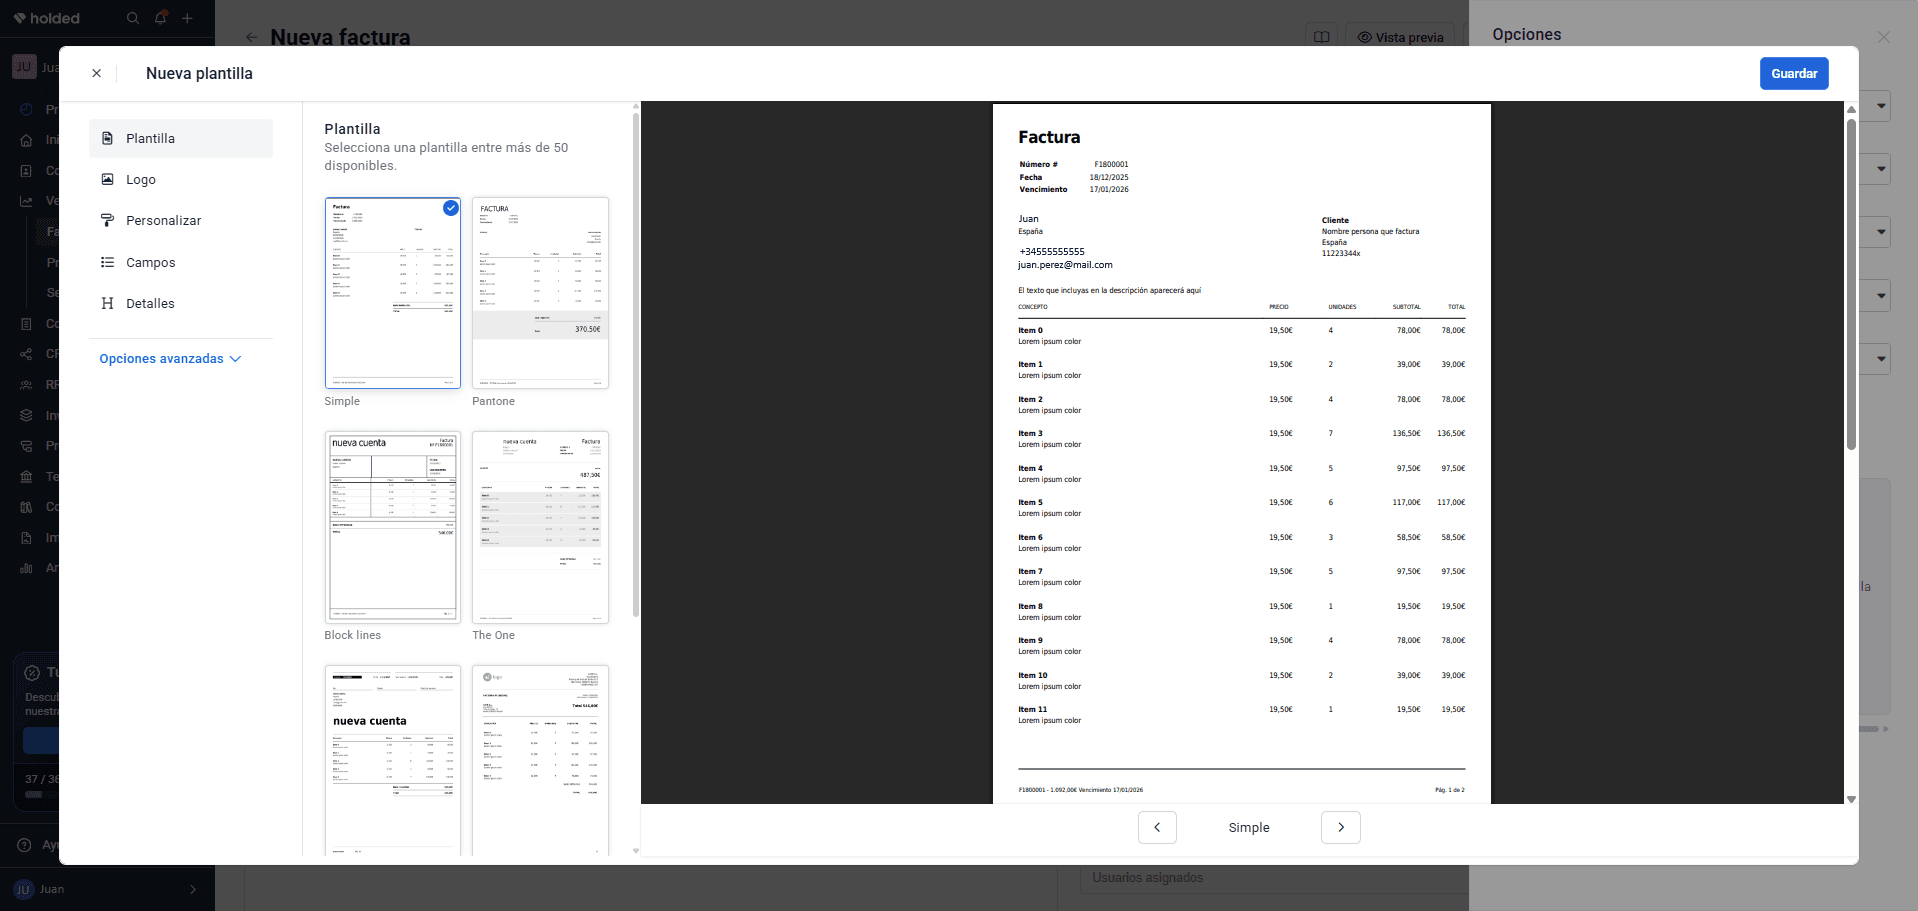Select the Pantone template thumbnail

[540, 292]
